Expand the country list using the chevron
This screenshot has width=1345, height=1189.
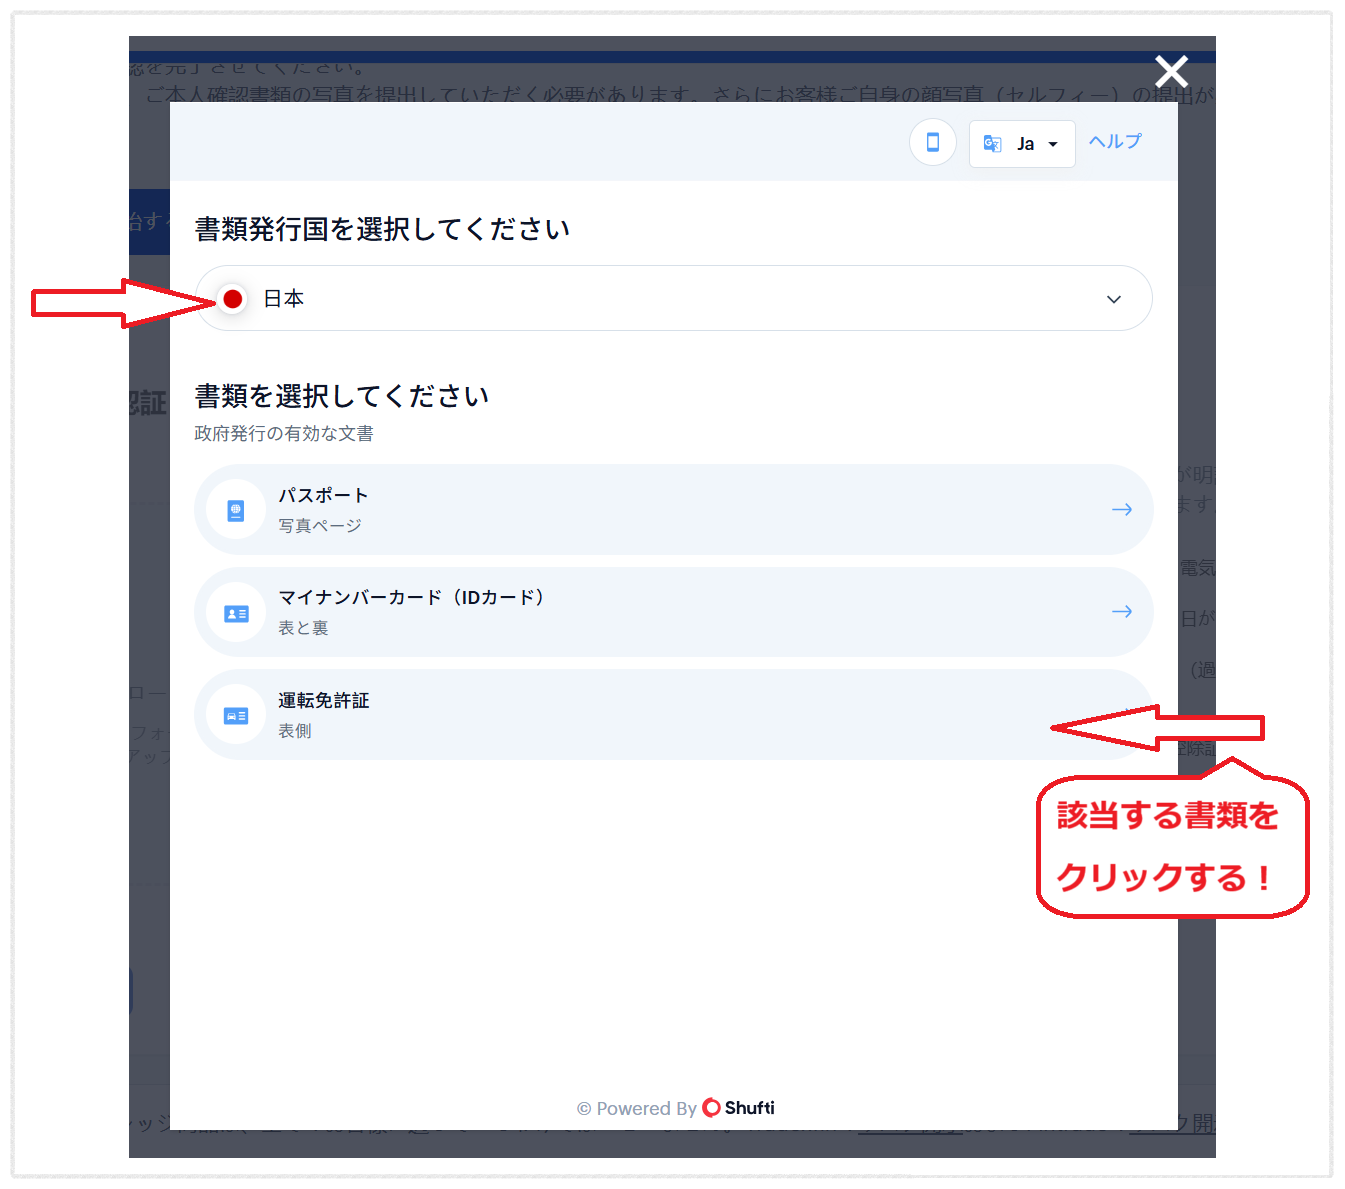point(1113,300)
